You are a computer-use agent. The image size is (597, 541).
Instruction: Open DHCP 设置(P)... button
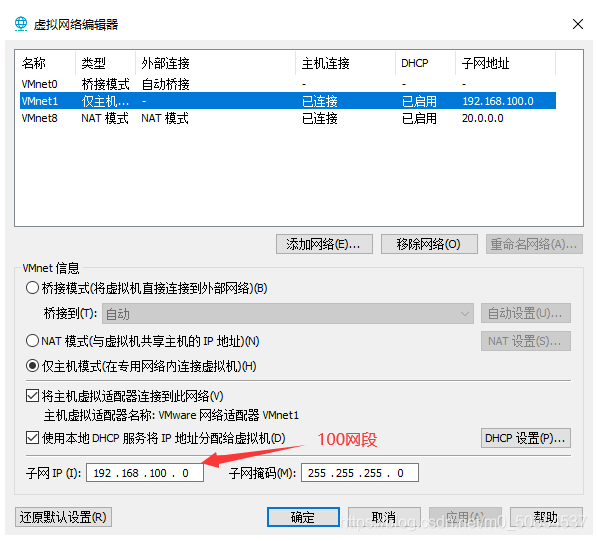point(526,438)
